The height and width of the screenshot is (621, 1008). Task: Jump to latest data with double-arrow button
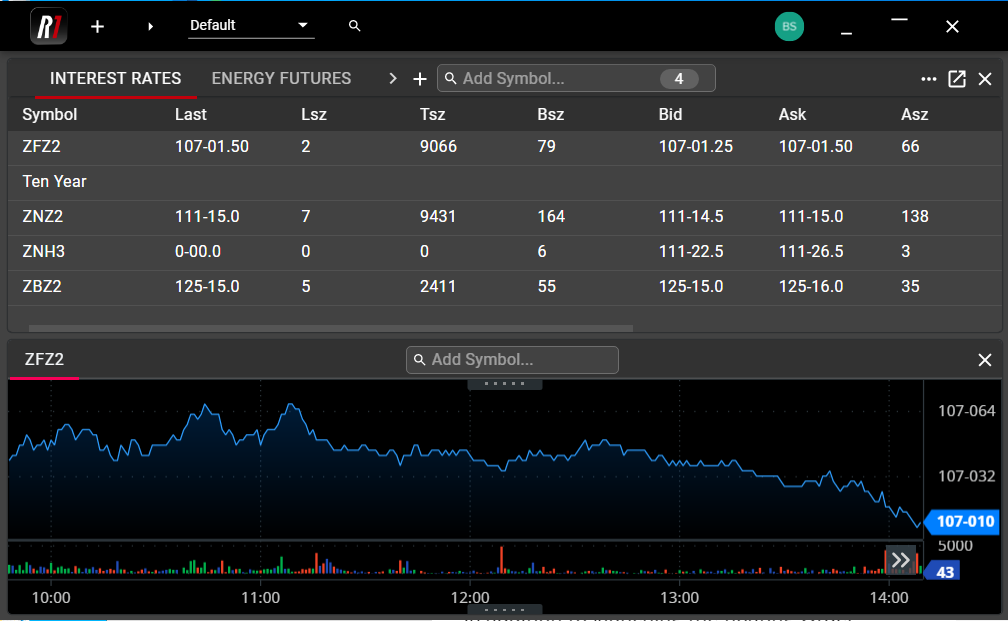click(x=900, y=560)
